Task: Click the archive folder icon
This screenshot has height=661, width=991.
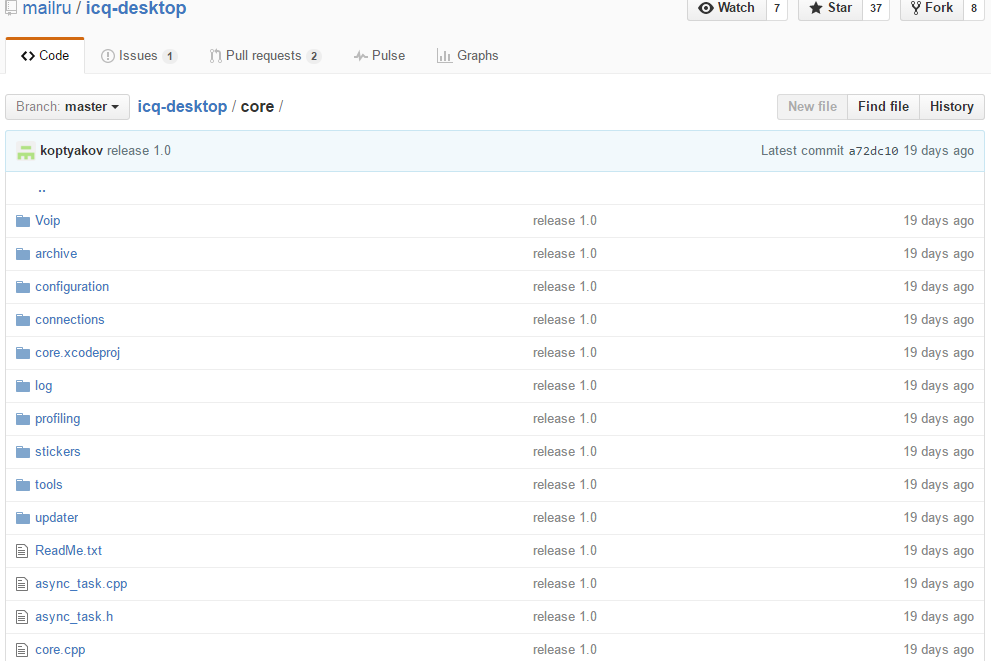Action: [23, 253]
